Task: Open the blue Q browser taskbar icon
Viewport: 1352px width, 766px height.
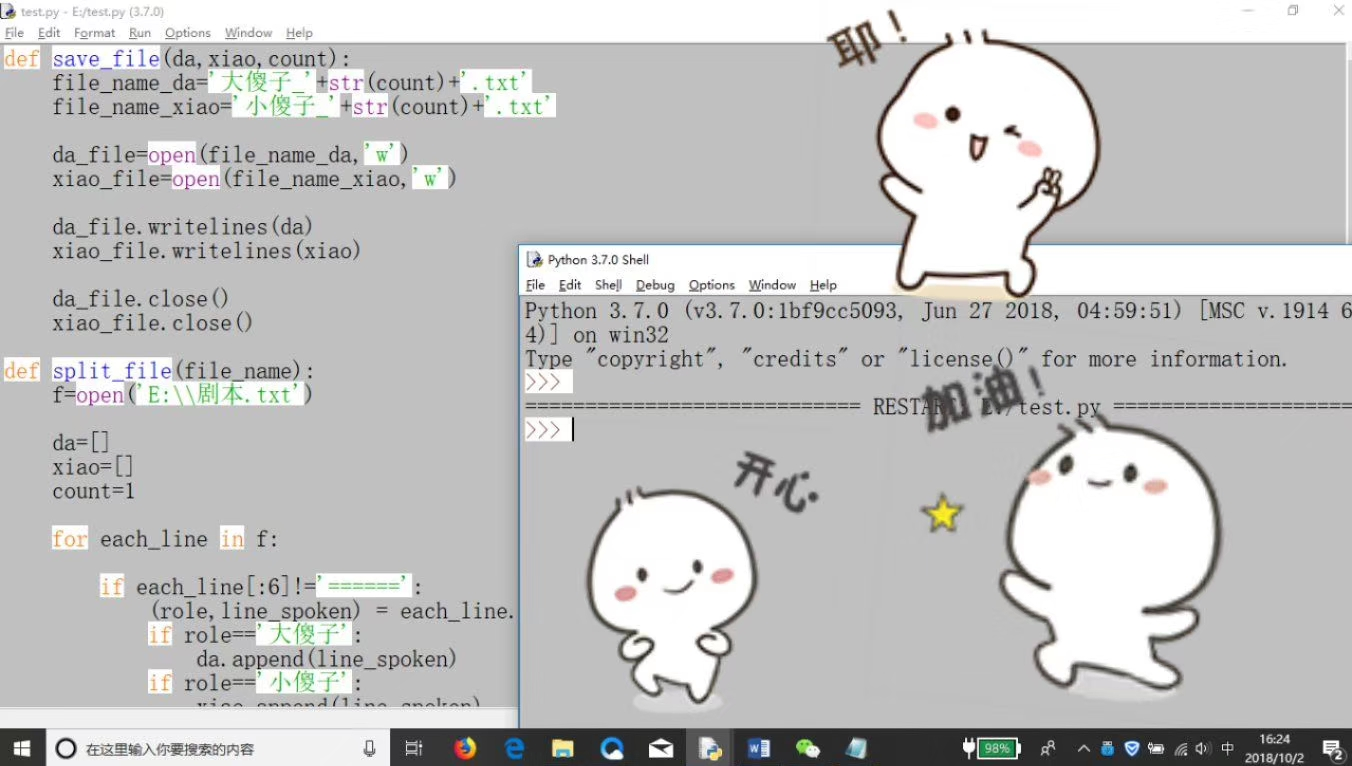Action: point(612,748)
